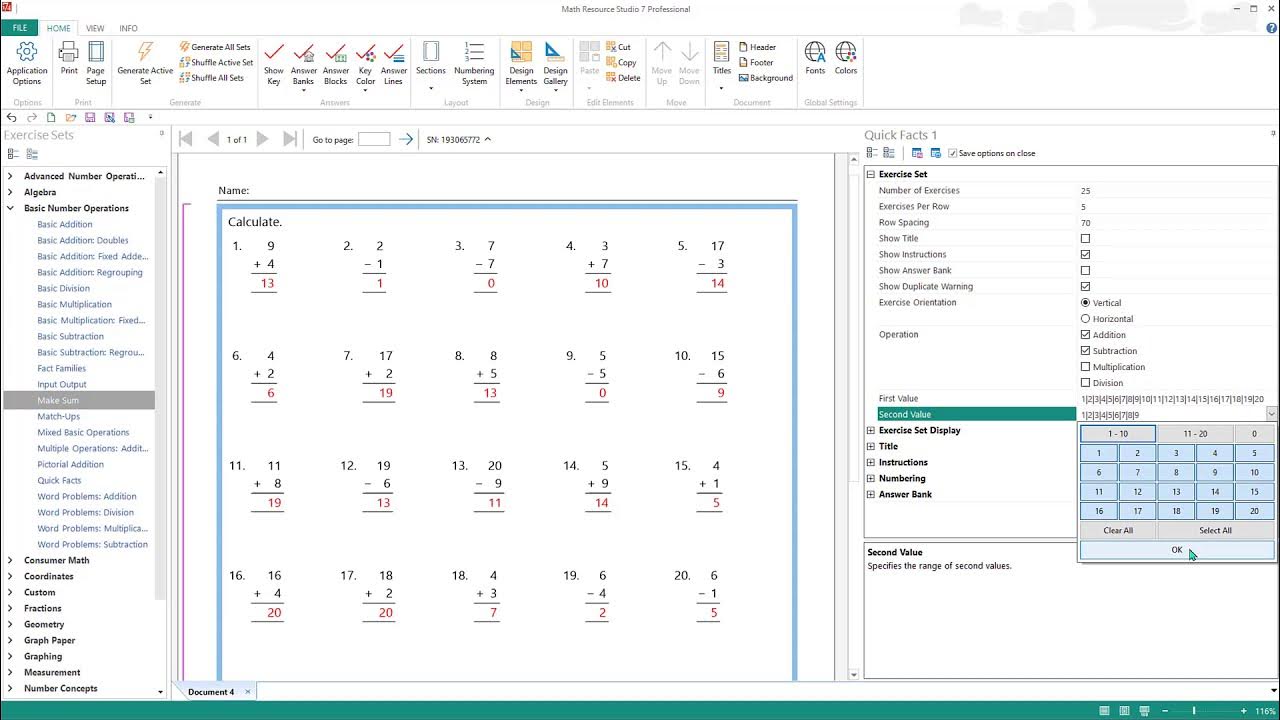Viewport: 1280px width, 720px height.
Task: Uncheck the Subtraction operation
Action: click(1086, 350)
